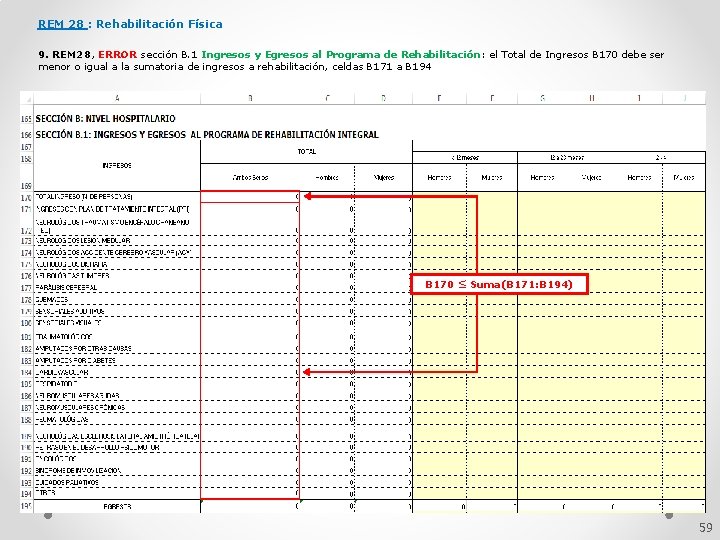720x540 pixels.
Task: Select row header 192
Action: (27, 471)
